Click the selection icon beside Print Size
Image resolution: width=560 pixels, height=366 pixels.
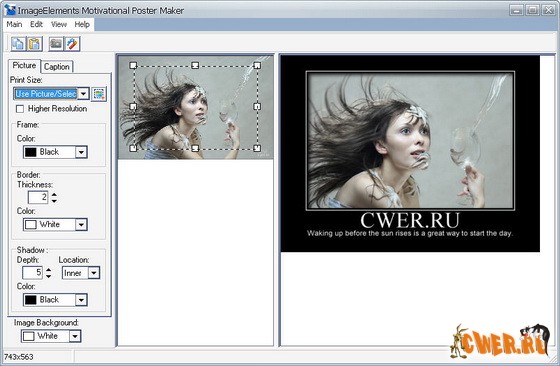(x=99, y=94)
